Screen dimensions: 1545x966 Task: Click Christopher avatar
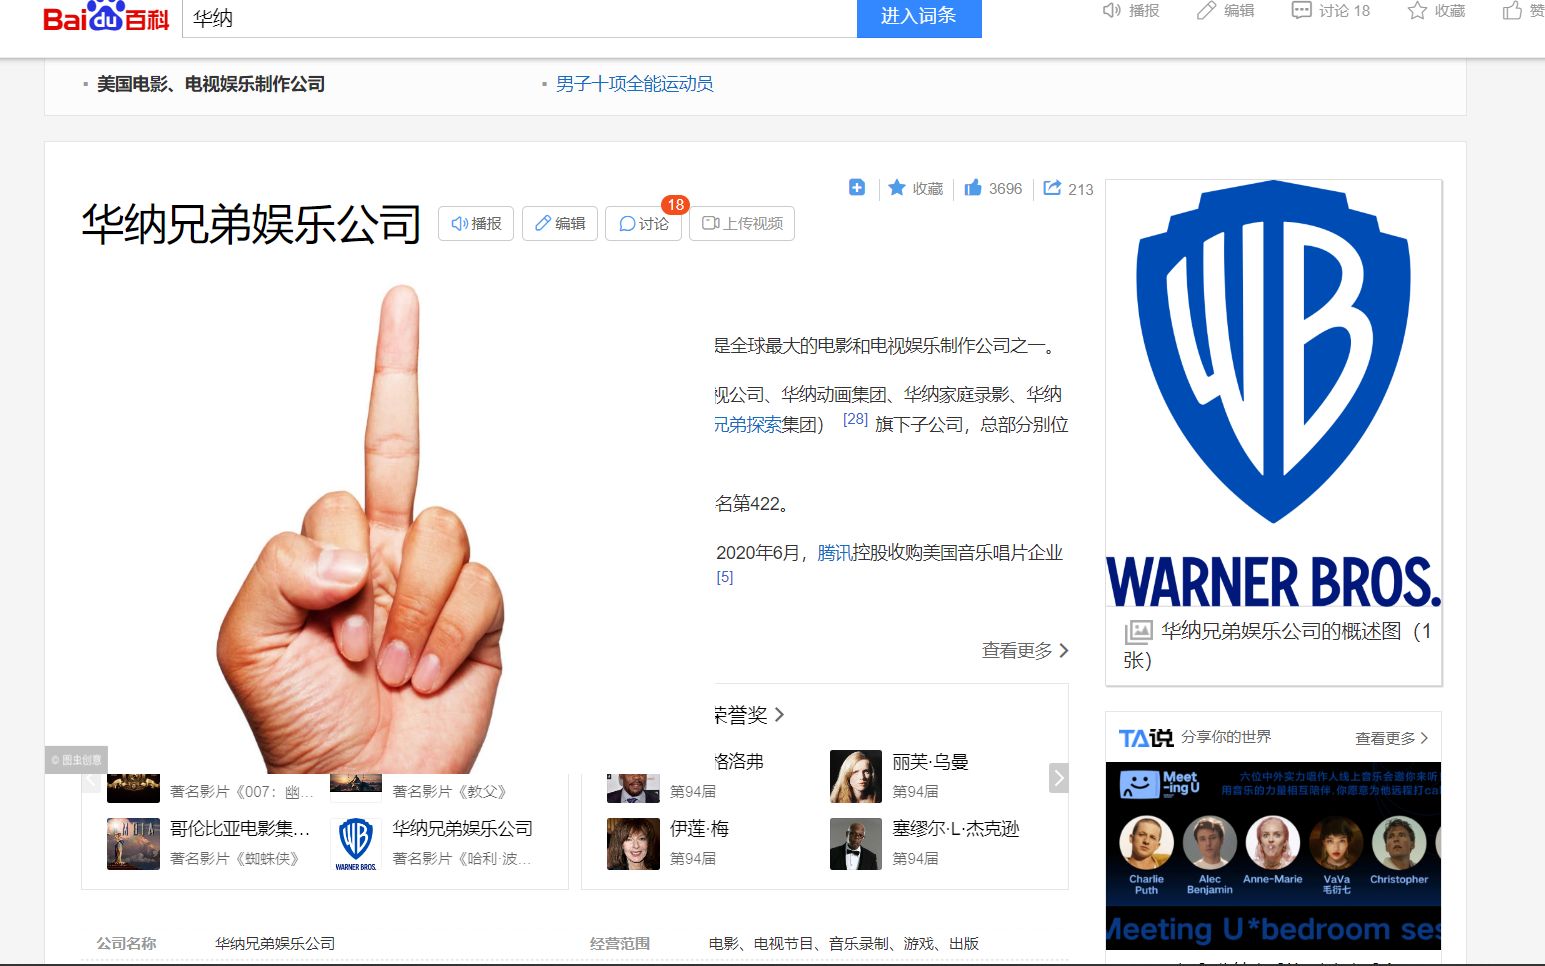click(x=1399, y=843)
